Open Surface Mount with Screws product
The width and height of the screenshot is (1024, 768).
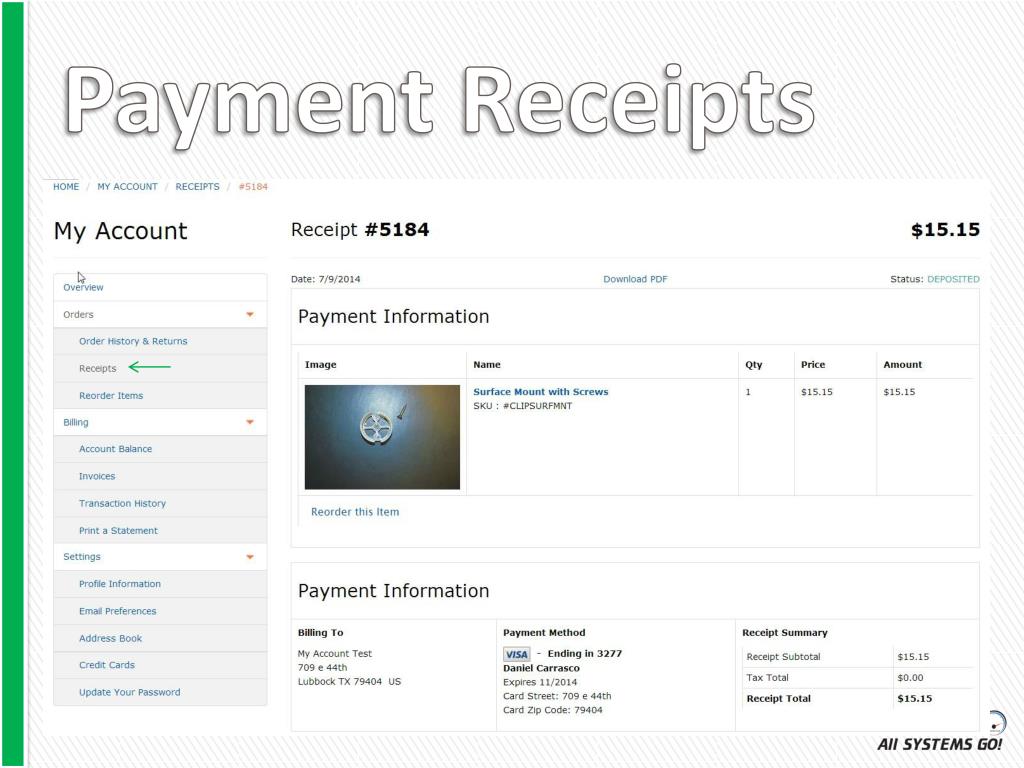pyautogui.click(x=541, y=392)
